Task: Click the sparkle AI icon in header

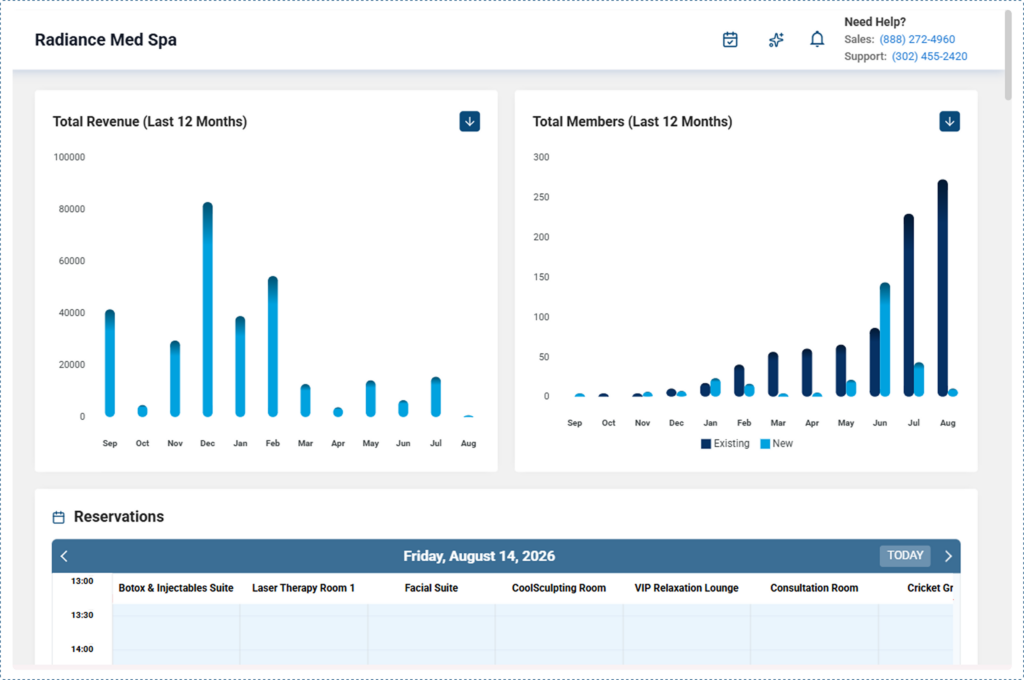Action: click(776, 40)
